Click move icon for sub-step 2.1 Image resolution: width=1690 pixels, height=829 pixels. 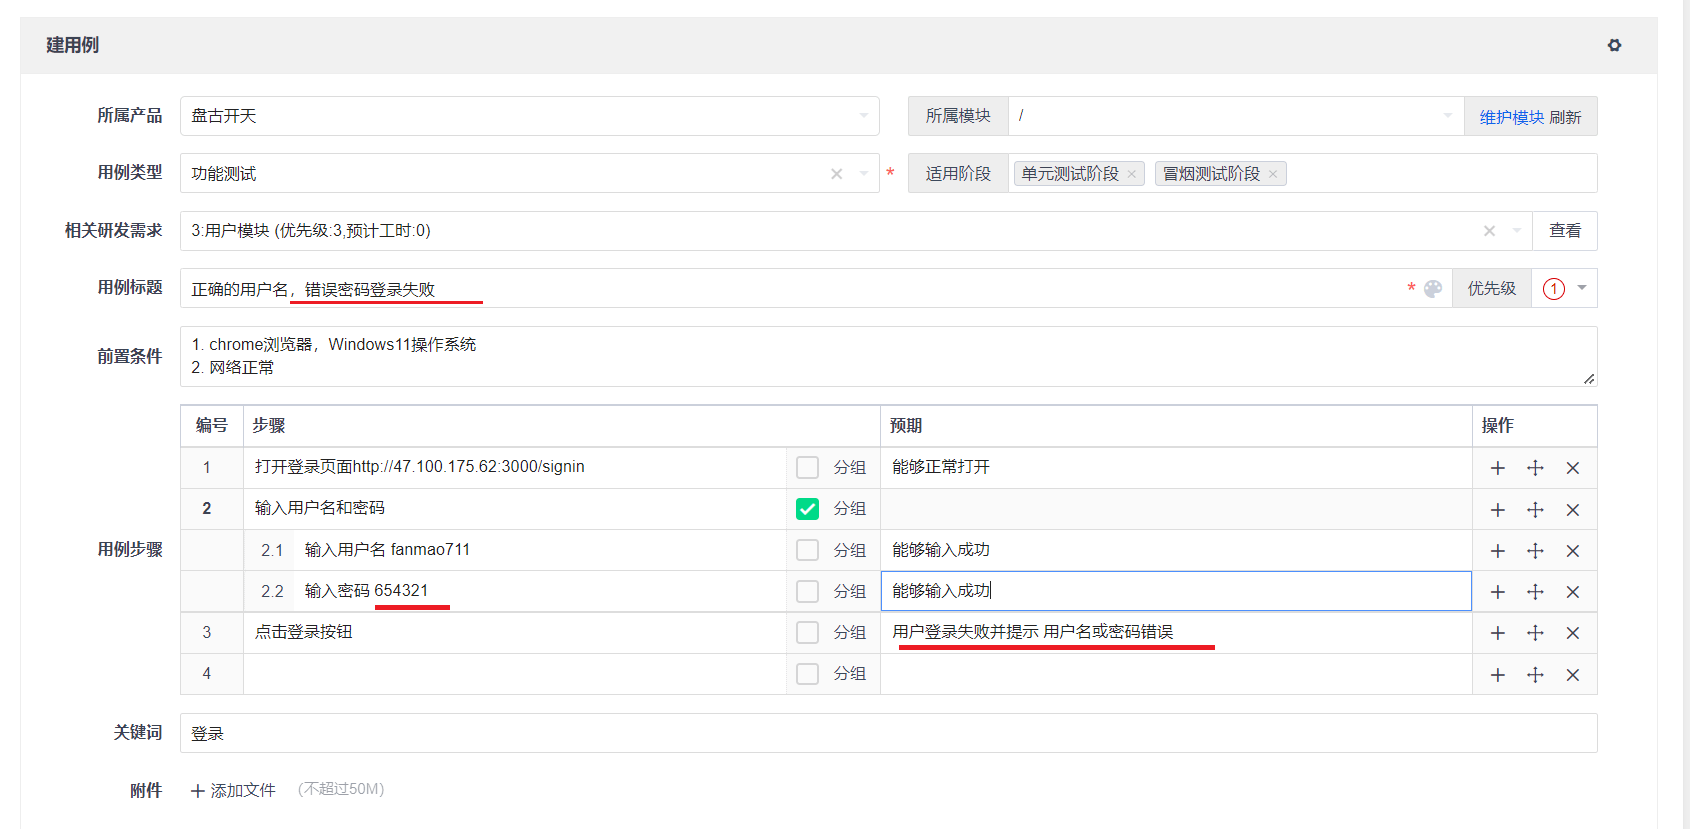(1535, 551)
